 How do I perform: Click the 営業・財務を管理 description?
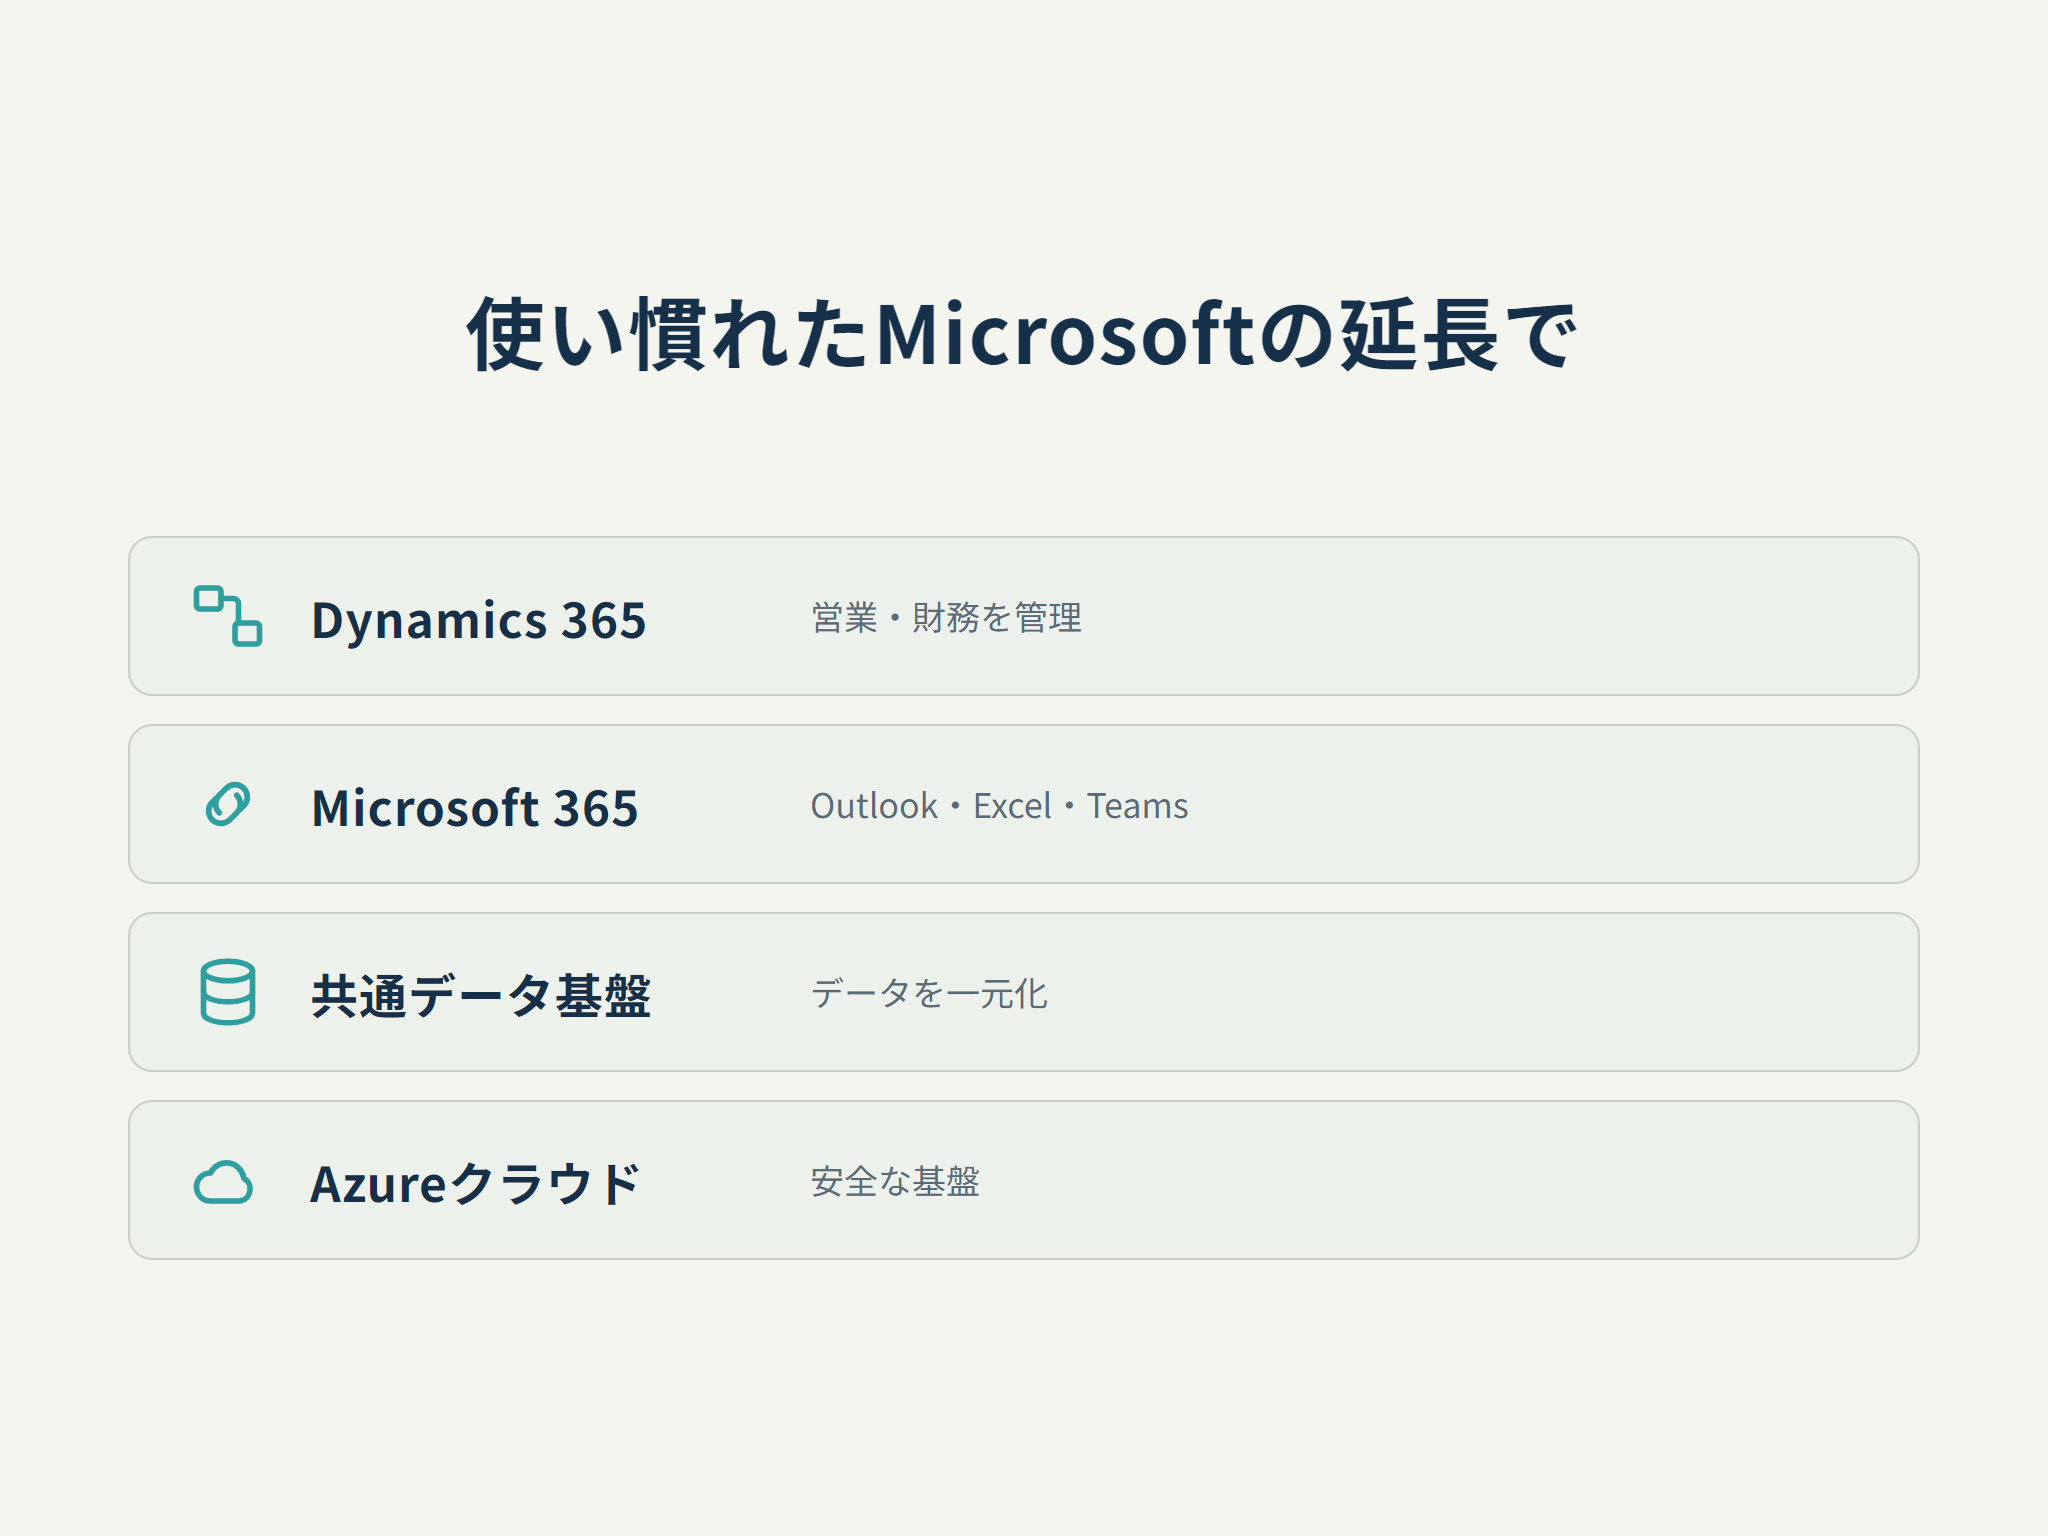click(x=946, y=618)
